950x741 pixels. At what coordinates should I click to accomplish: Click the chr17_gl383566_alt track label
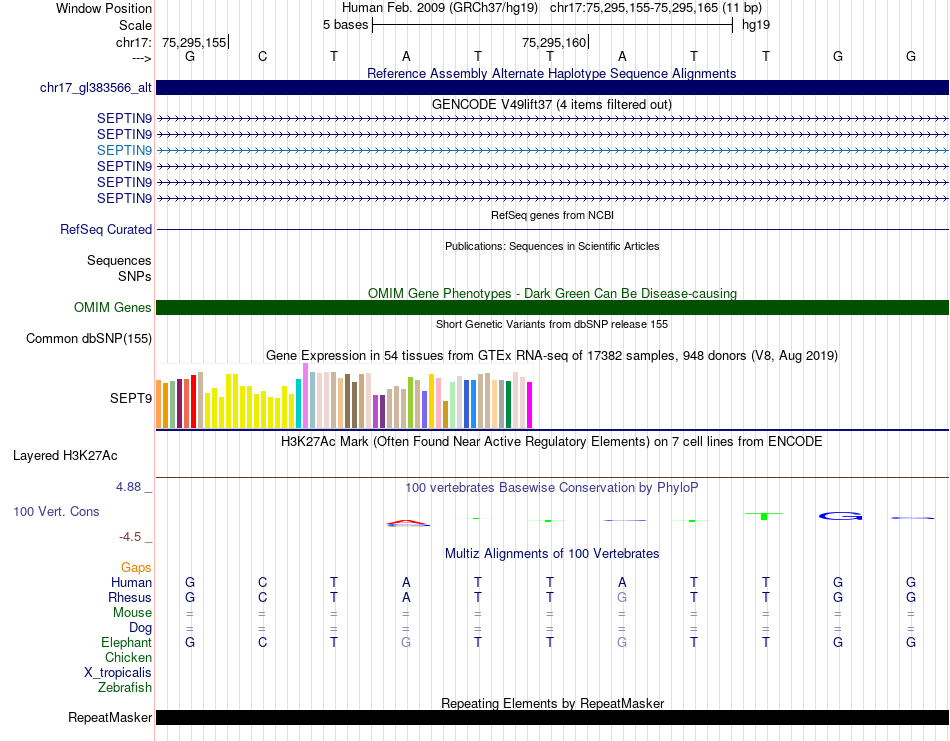click(x=95, y=88)
